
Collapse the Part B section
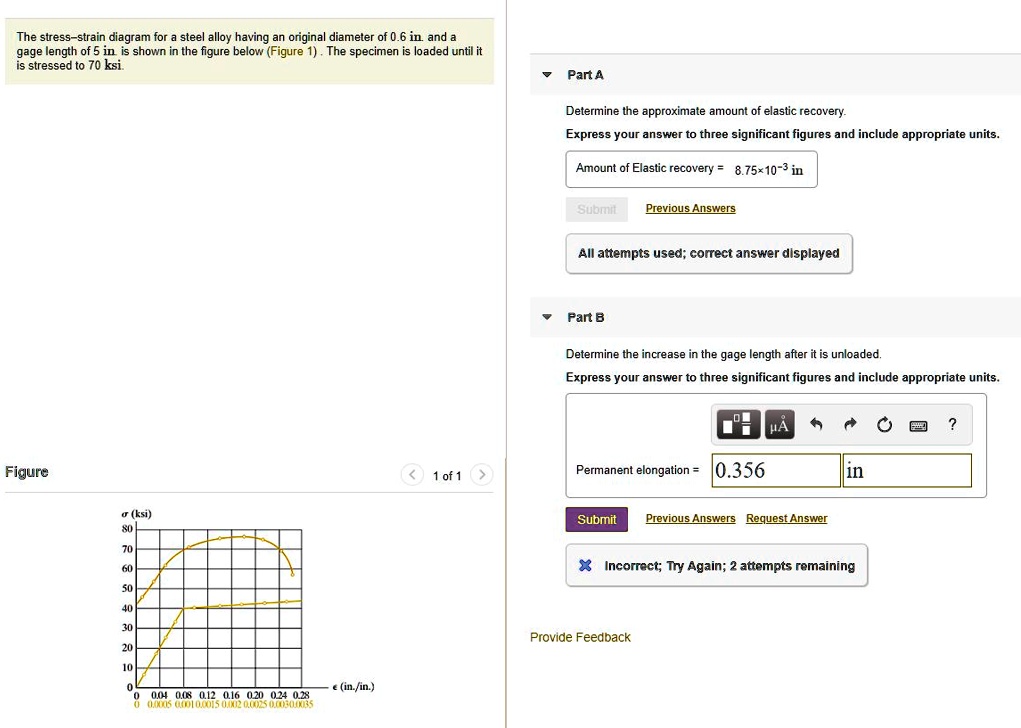coord(546,317)
